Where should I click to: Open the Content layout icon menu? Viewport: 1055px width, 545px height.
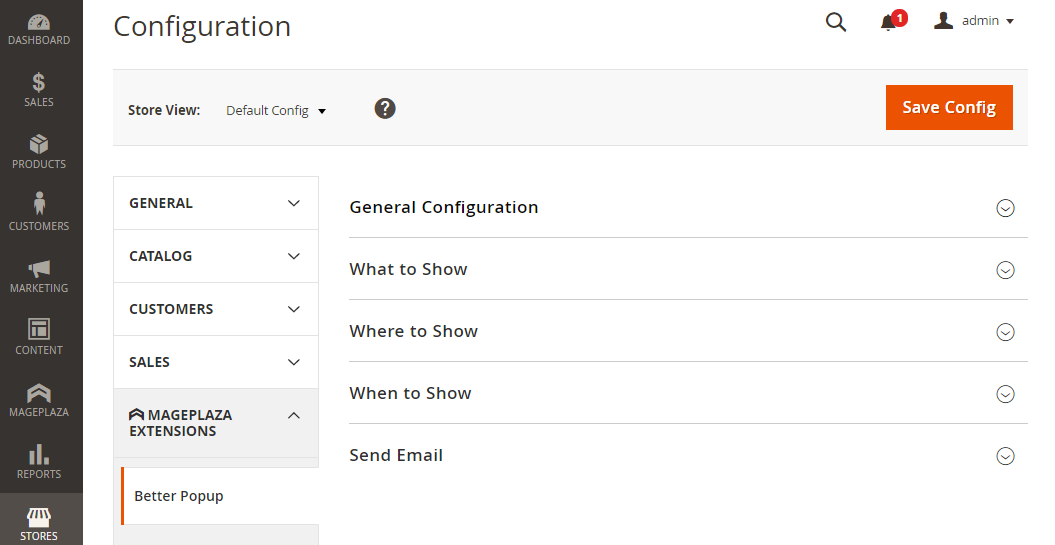tap(39, 330)
